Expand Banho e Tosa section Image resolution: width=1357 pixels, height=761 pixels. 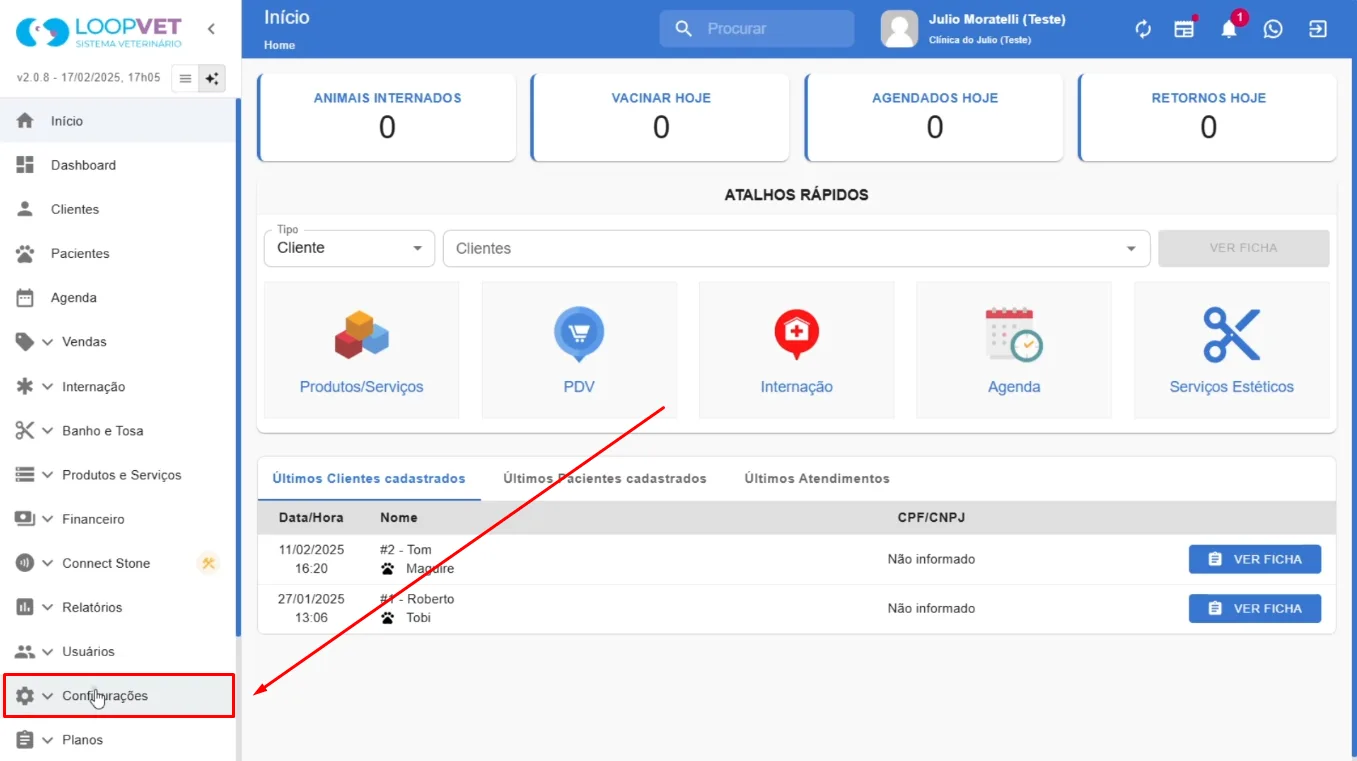click(118, 430)
